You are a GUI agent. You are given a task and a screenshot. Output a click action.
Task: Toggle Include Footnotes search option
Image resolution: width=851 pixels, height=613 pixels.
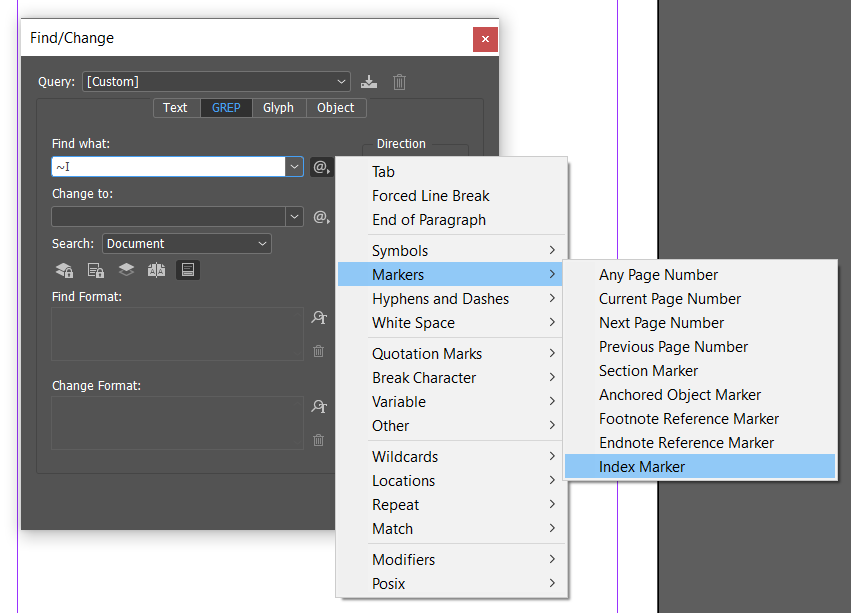pos(188,270)
